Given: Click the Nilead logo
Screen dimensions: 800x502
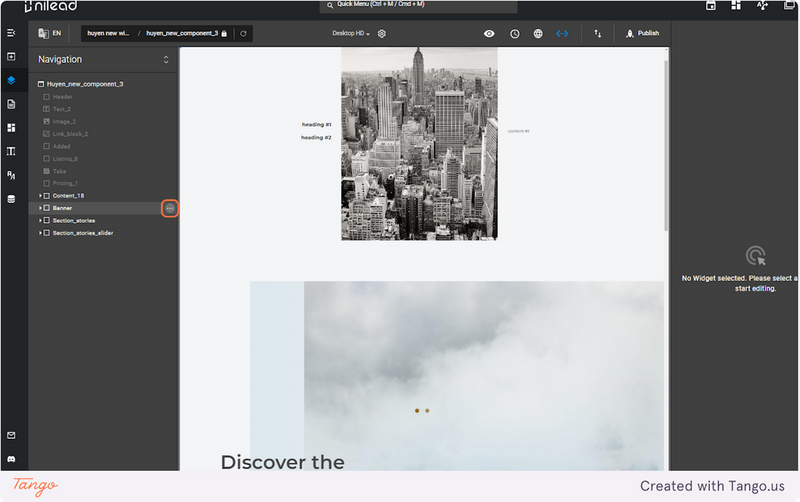Looking at the screenshot, I should 50,6.
